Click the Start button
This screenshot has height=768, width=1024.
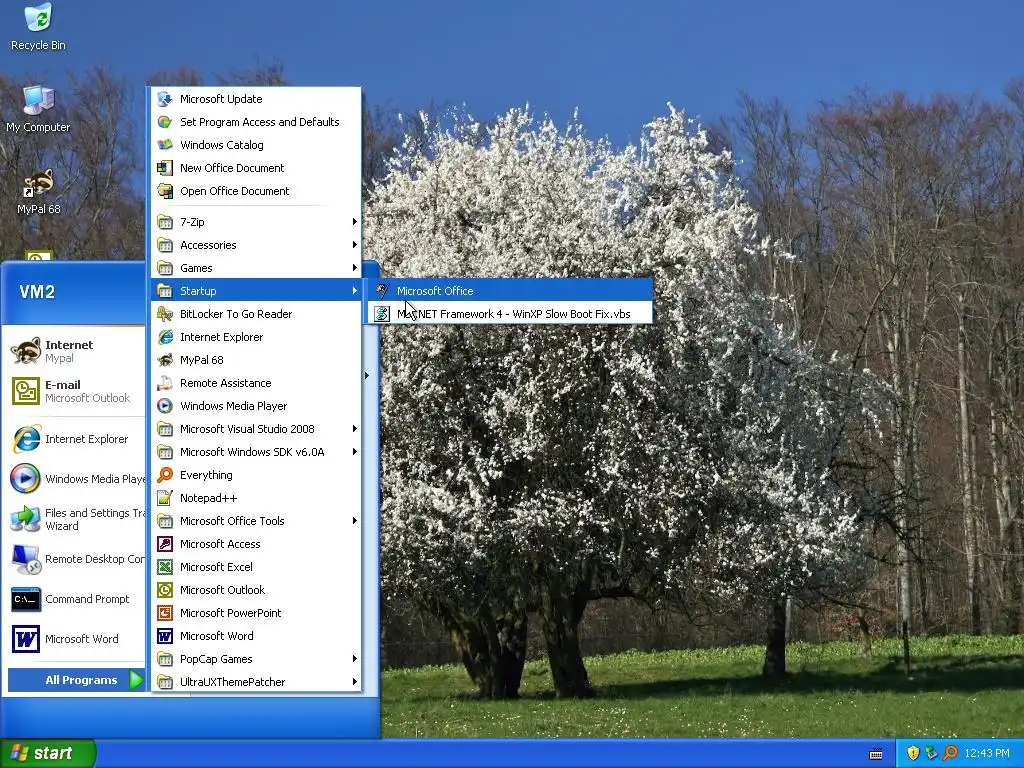pyautogui.click(x=48, y=753)
